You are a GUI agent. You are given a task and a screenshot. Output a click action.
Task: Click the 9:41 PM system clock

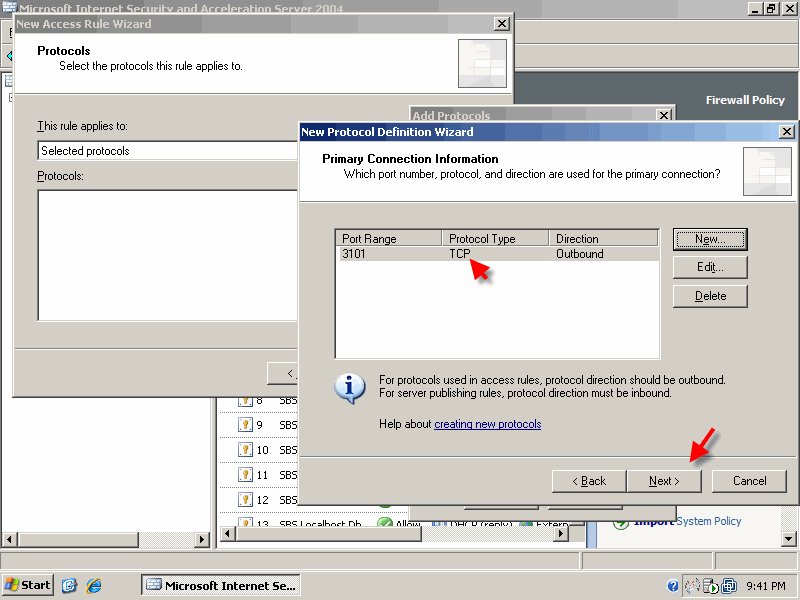(x=766, y=586)
